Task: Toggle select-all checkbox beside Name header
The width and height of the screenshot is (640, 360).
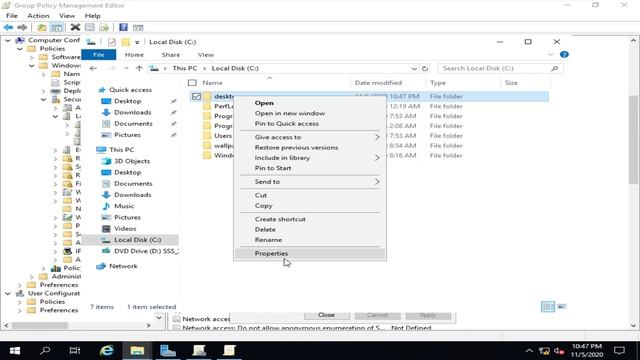Action: click(192, 83)
